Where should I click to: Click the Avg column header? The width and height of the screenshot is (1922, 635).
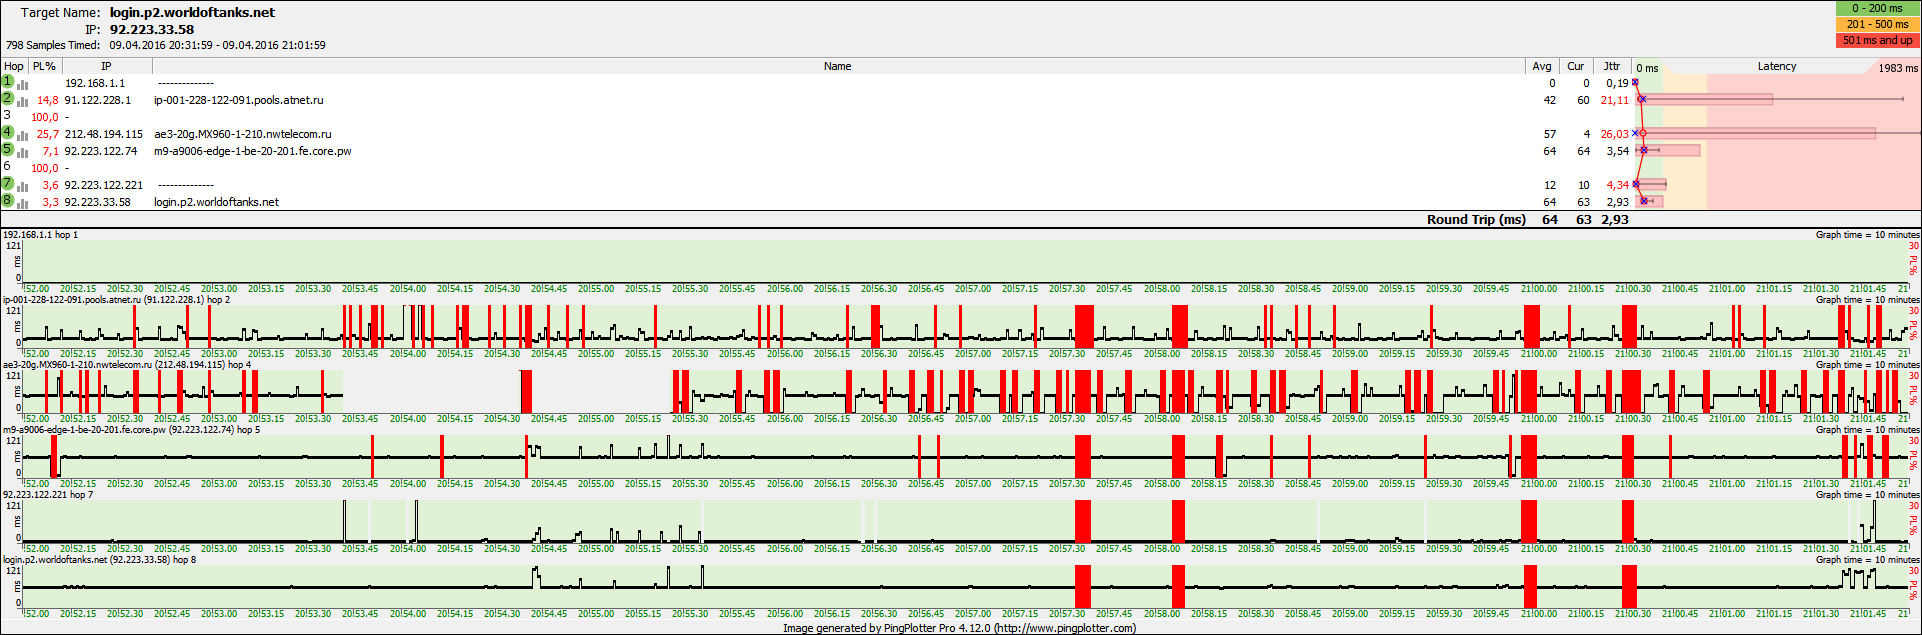coord(1542,66)
